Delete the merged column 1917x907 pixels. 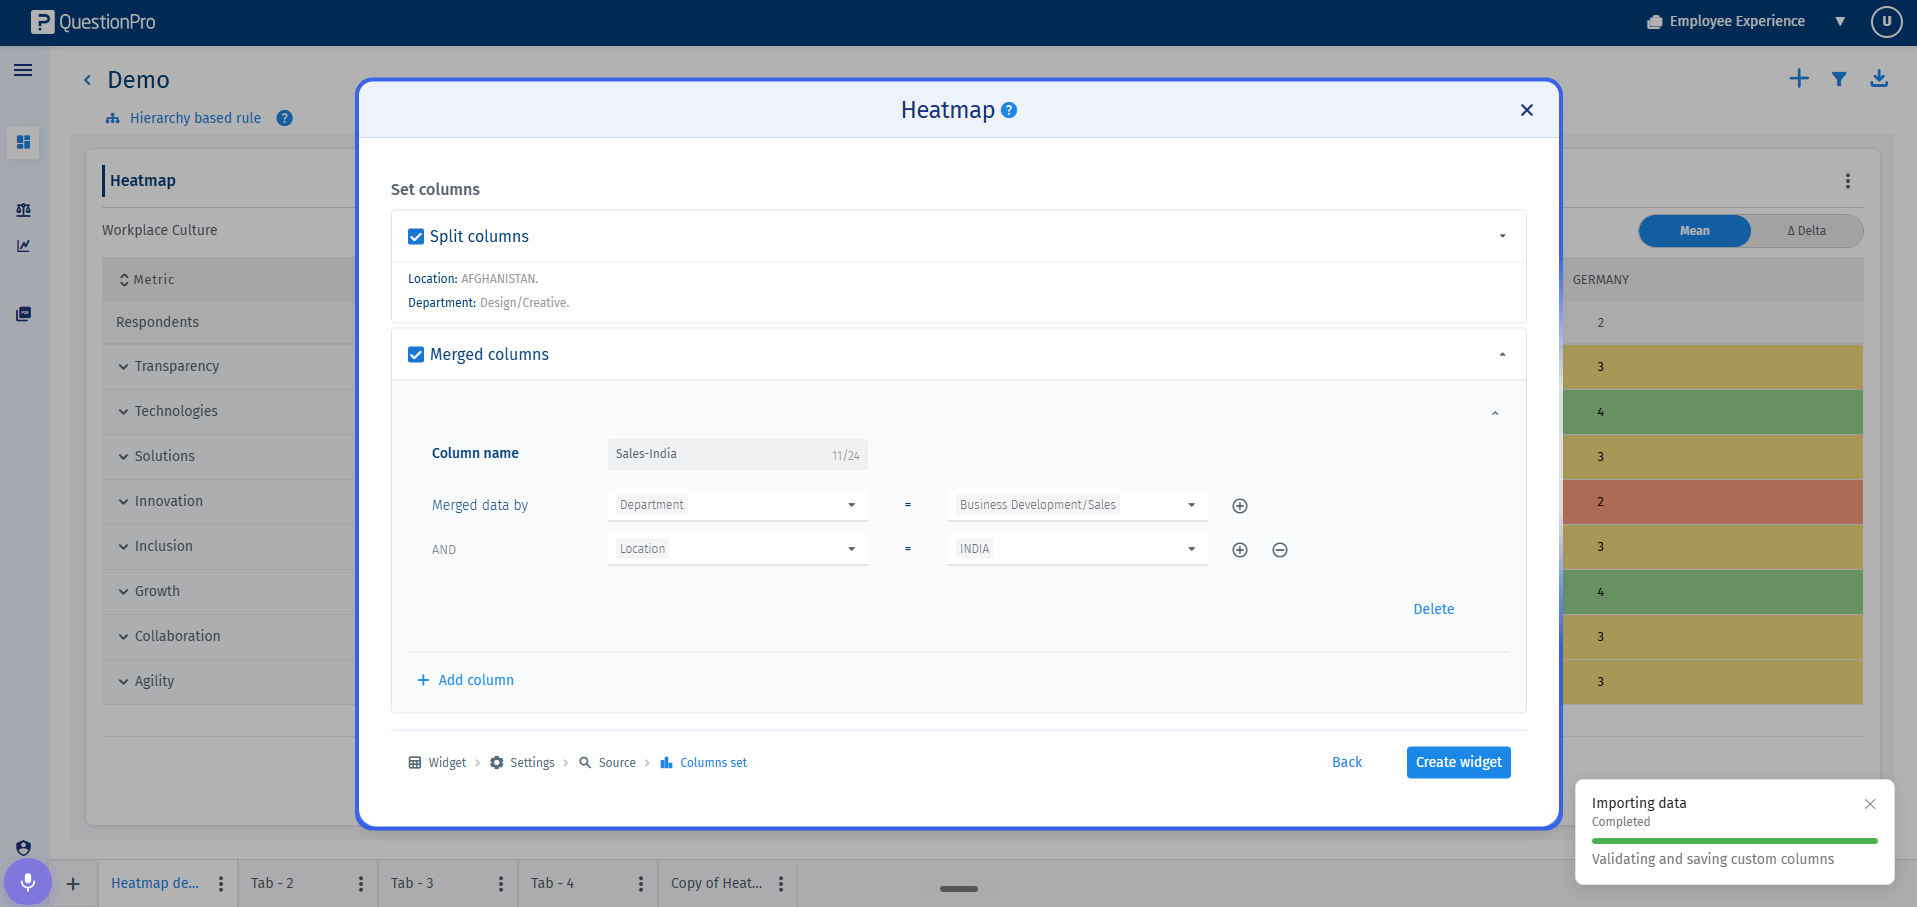[1433, 610]
